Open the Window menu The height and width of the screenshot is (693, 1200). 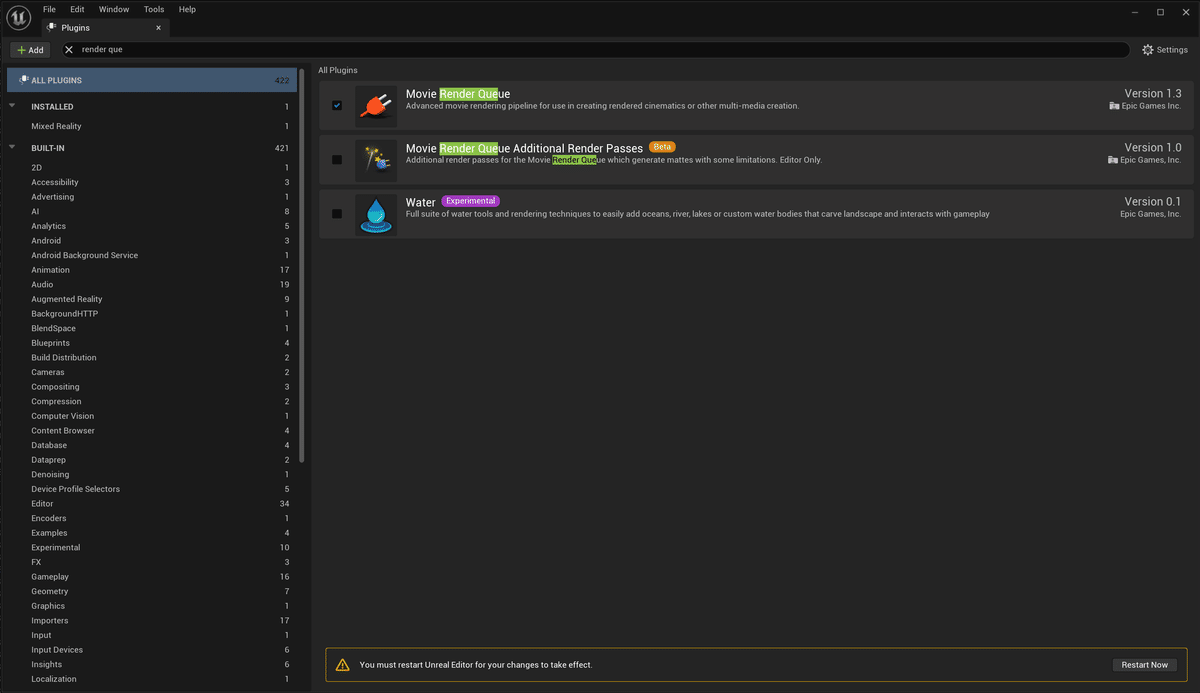[114, 9]
